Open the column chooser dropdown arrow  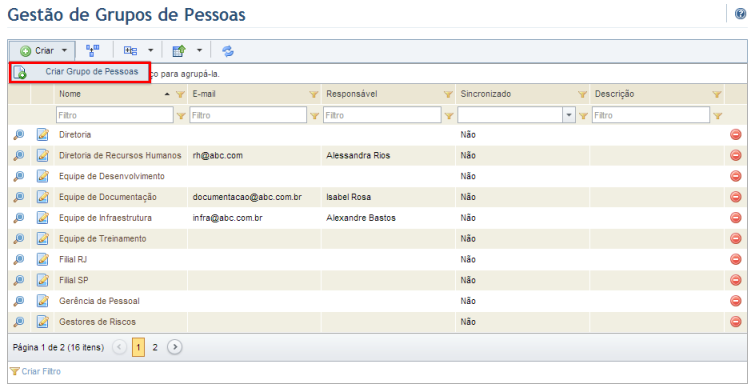tap(150, 51)
